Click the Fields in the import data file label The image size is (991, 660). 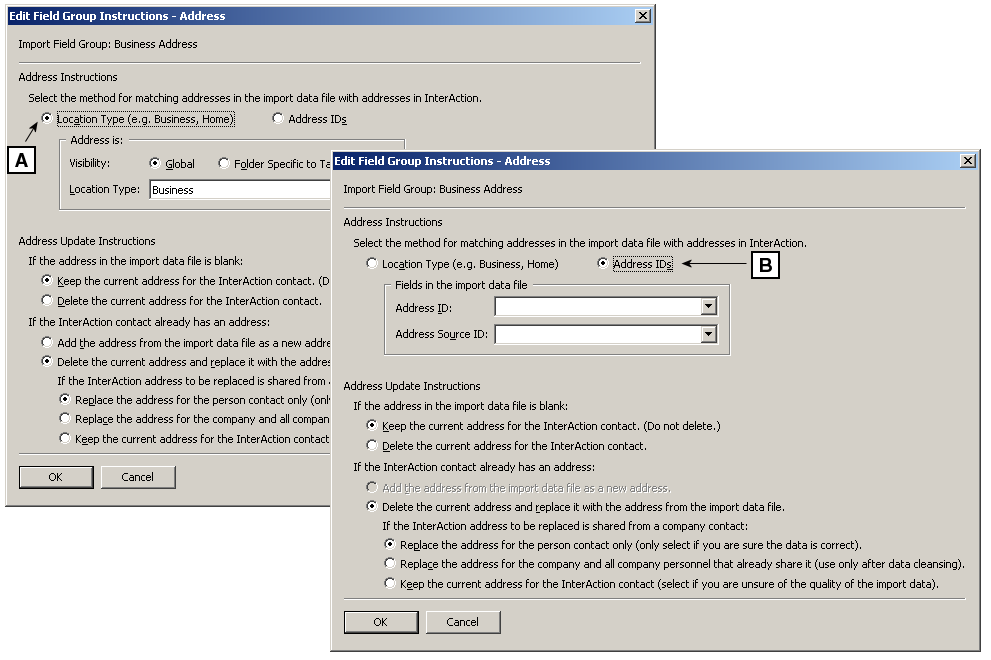click(x=461, y=285)
